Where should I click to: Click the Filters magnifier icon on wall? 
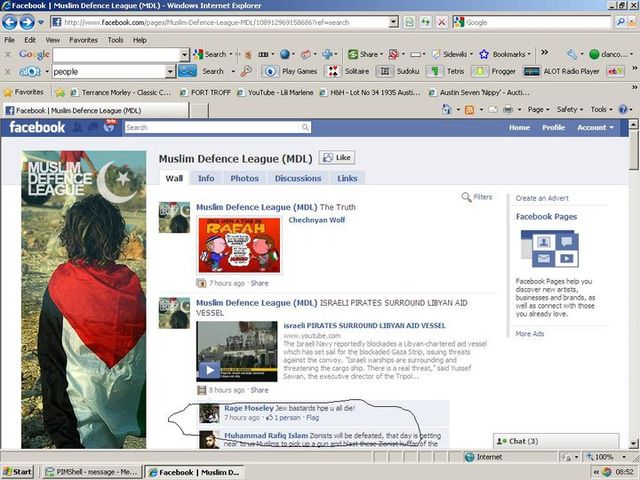coord(466,198)
